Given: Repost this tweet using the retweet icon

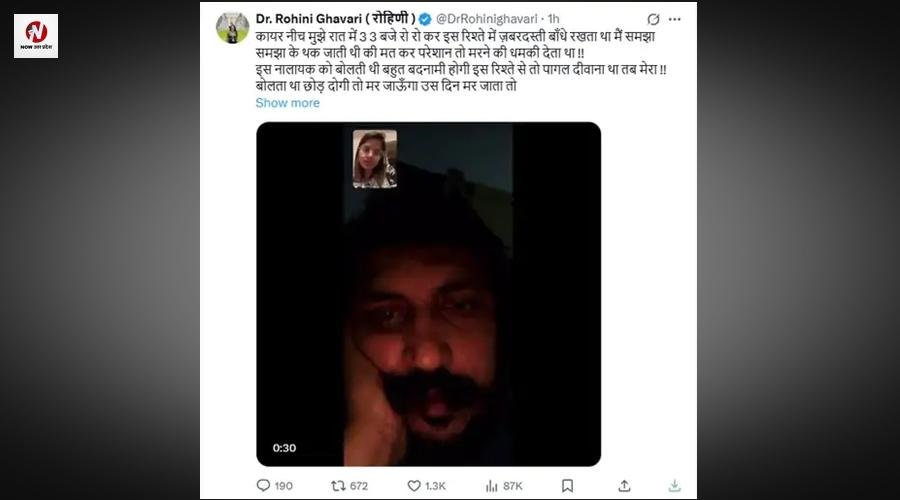Looking at the screenshot, I should pos(339,486).
